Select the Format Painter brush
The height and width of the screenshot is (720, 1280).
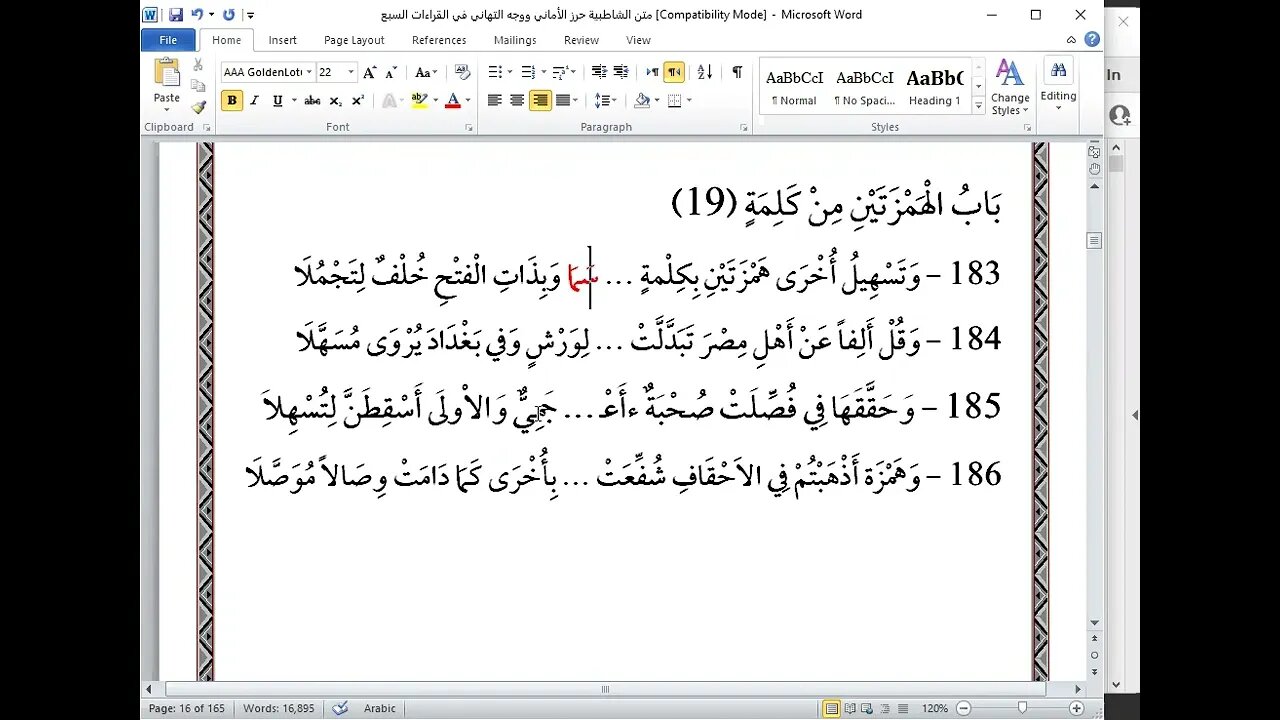(198, 107)
